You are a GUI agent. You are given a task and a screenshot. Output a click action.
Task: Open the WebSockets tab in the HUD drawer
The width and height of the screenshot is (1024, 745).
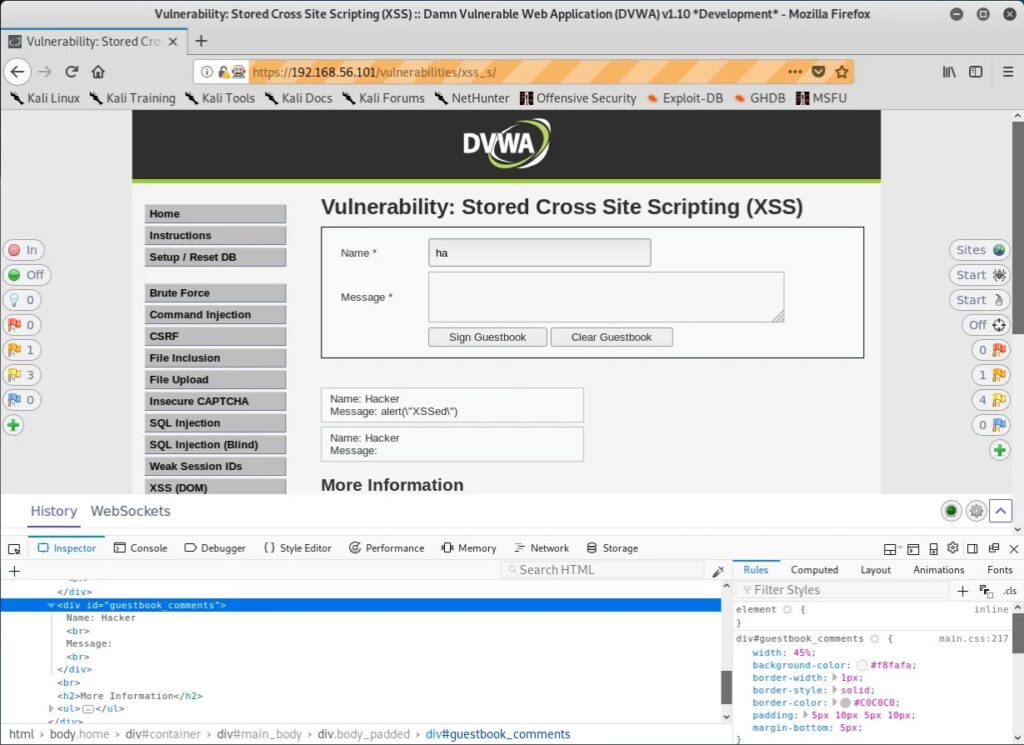[131, 511]
